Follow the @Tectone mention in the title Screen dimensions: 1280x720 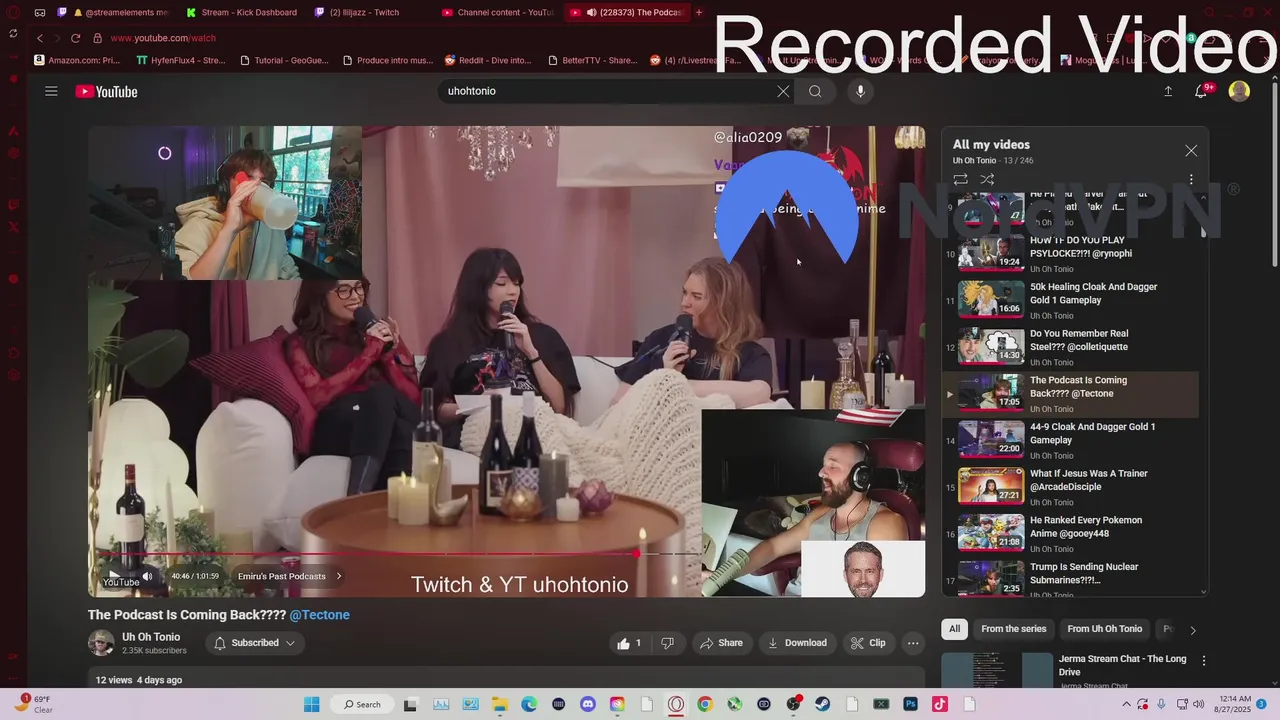click(320, 615)
